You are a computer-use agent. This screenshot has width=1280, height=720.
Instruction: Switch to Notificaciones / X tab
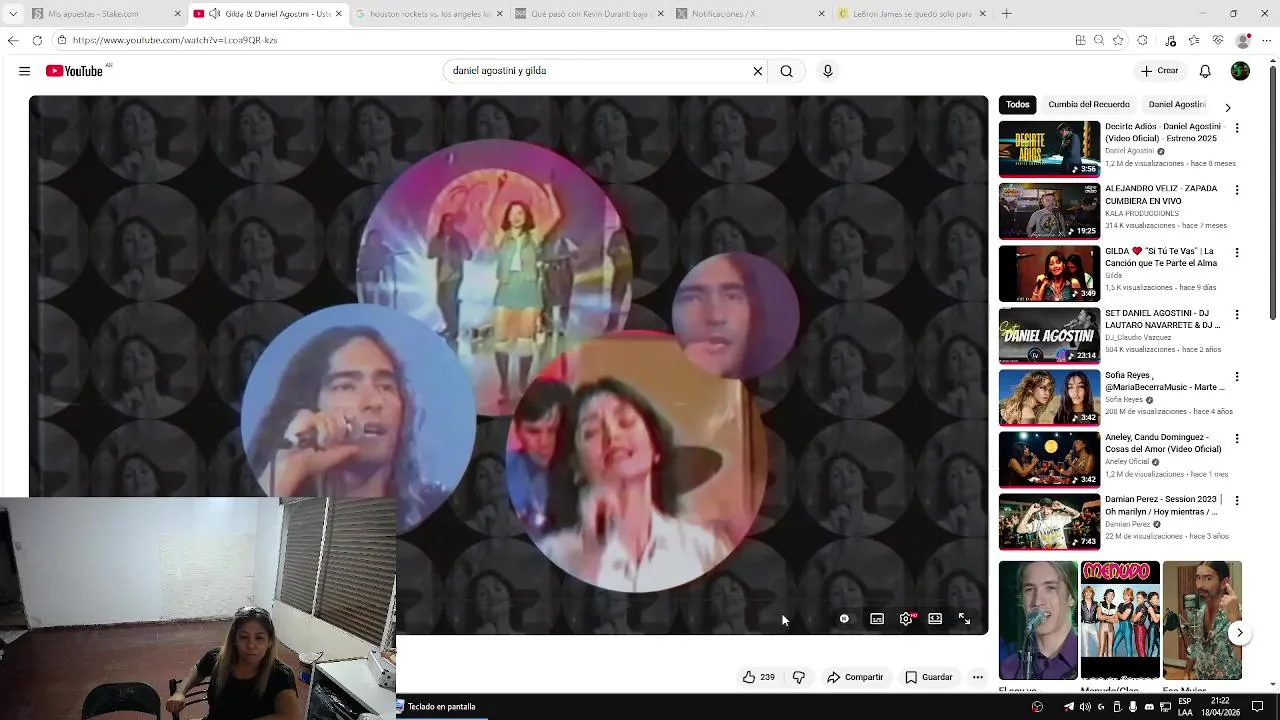pos(750,14)
